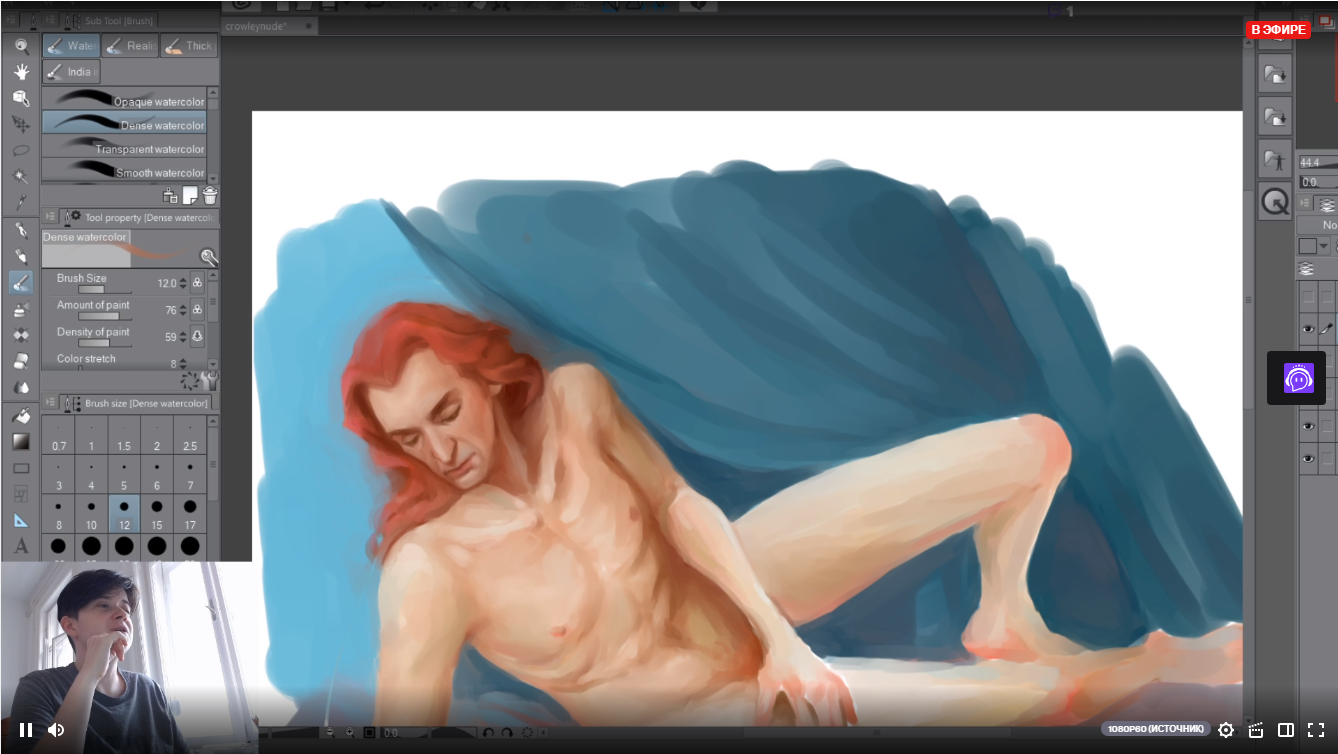The height and width of the screenshot is (754, 1338).
Task: Open Tool property panel menu icon
Action: tap(51, 216)
